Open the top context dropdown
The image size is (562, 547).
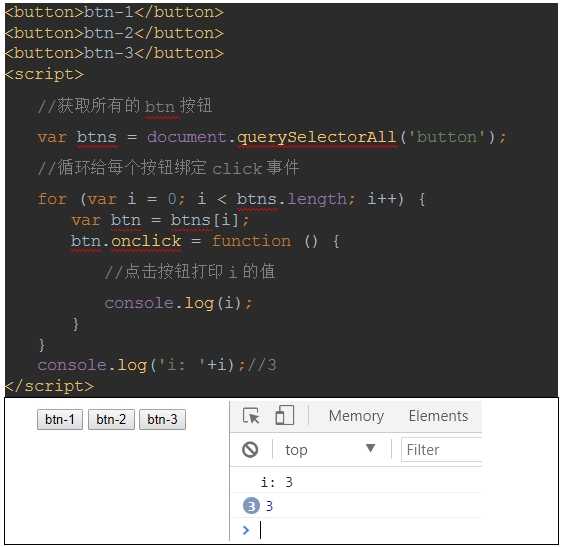pyautogui.click(x=330, y=450)
